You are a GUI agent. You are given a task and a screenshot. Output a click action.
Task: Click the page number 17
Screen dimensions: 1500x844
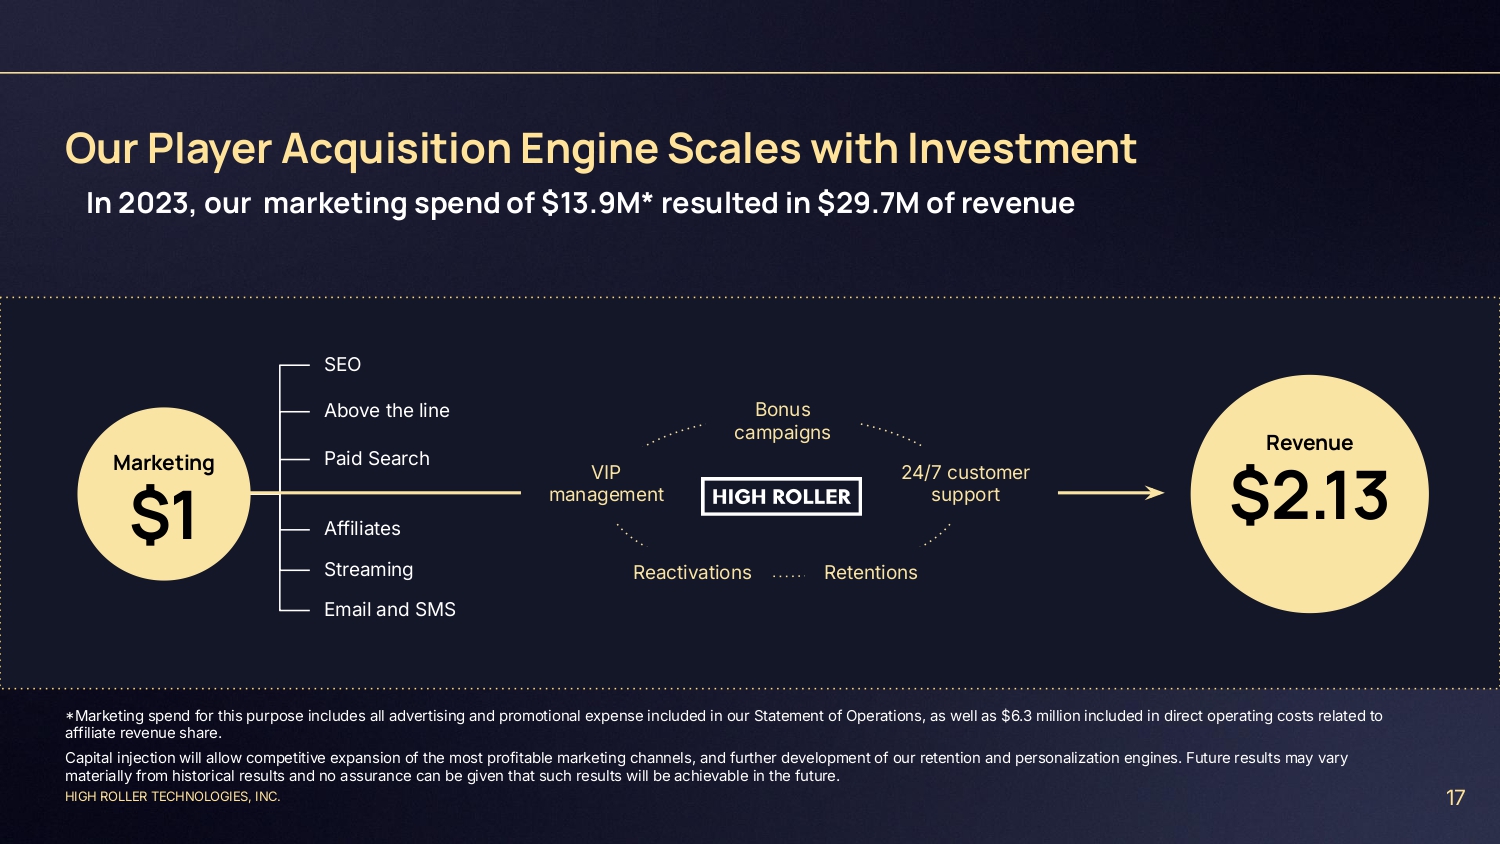pos(1455,798)
